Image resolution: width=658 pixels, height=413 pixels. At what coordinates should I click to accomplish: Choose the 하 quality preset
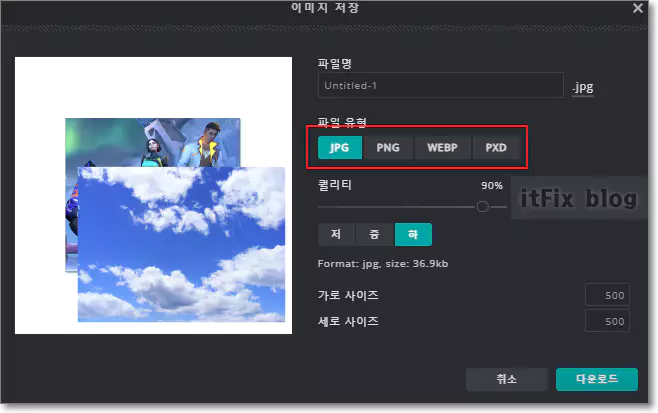coord(413,234)
